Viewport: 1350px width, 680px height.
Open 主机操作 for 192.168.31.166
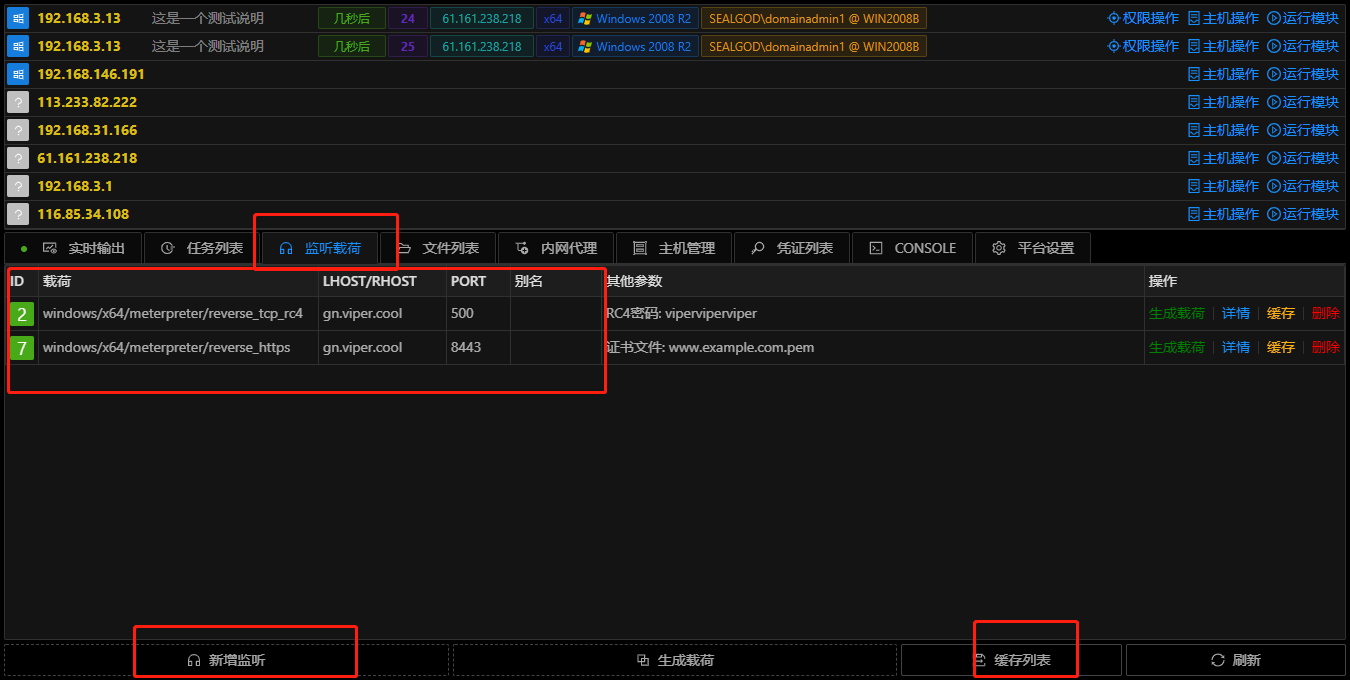1223,130
